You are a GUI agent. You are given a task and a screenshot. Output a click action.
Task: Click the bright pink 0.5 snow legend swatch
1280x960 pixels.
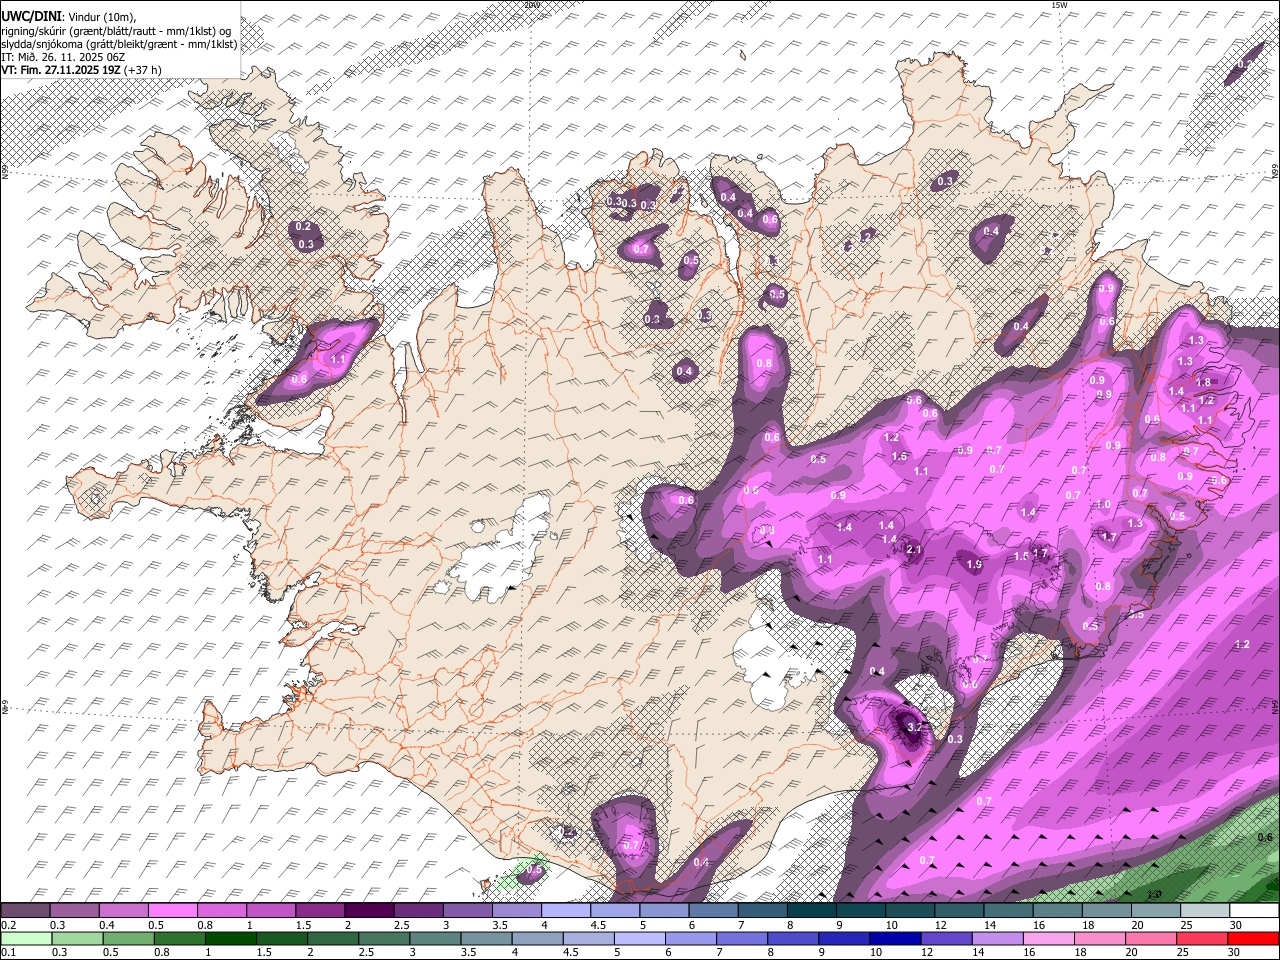(172, 911)
